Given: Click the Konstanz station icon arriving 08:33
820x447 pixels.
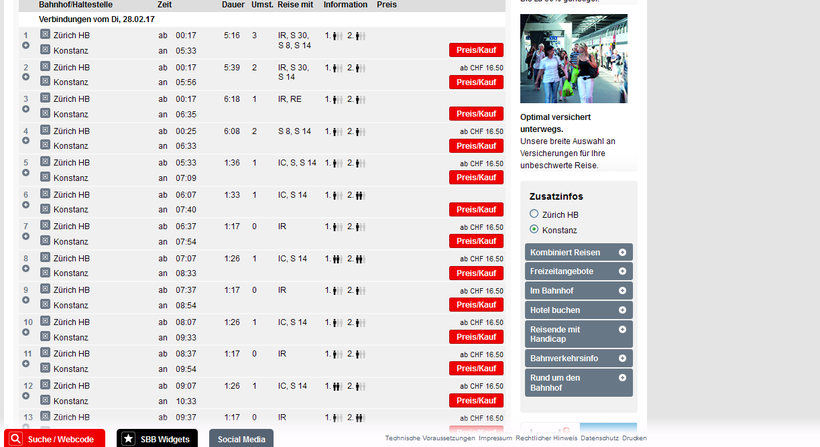Looking at the screenshot, I should (x=45, y=272).
